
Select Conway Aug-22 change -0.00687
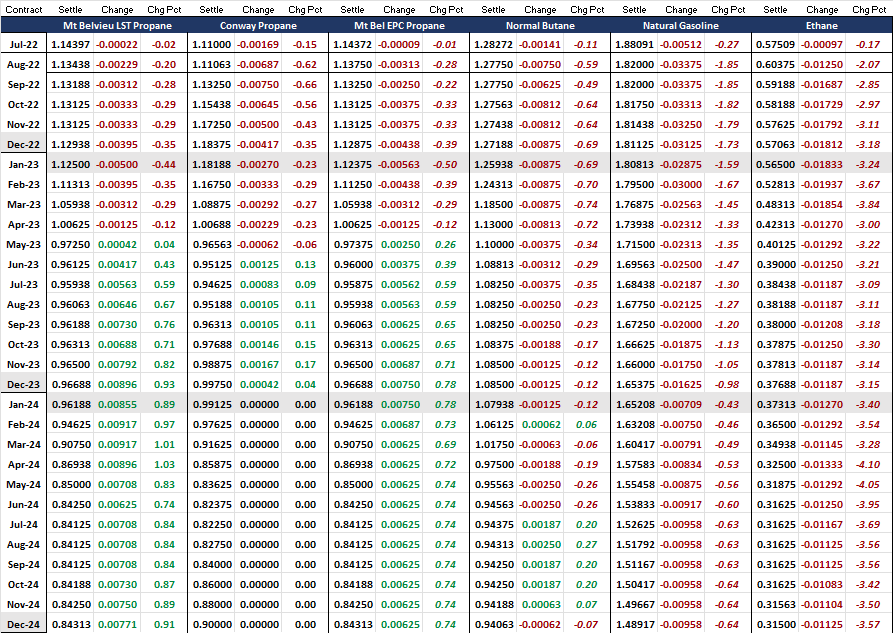coord(258,64)
